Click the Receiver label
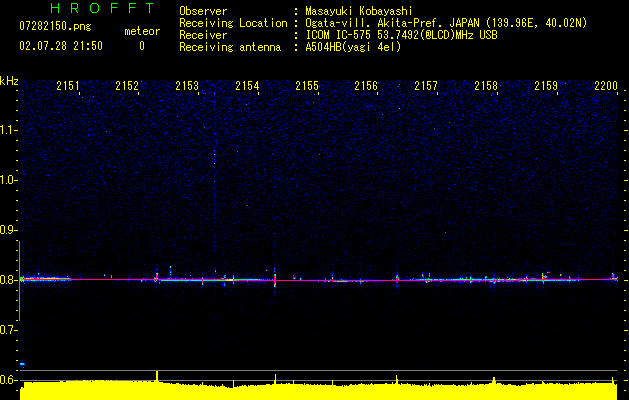Screen dimensions: 629x400 click(203, 35)
